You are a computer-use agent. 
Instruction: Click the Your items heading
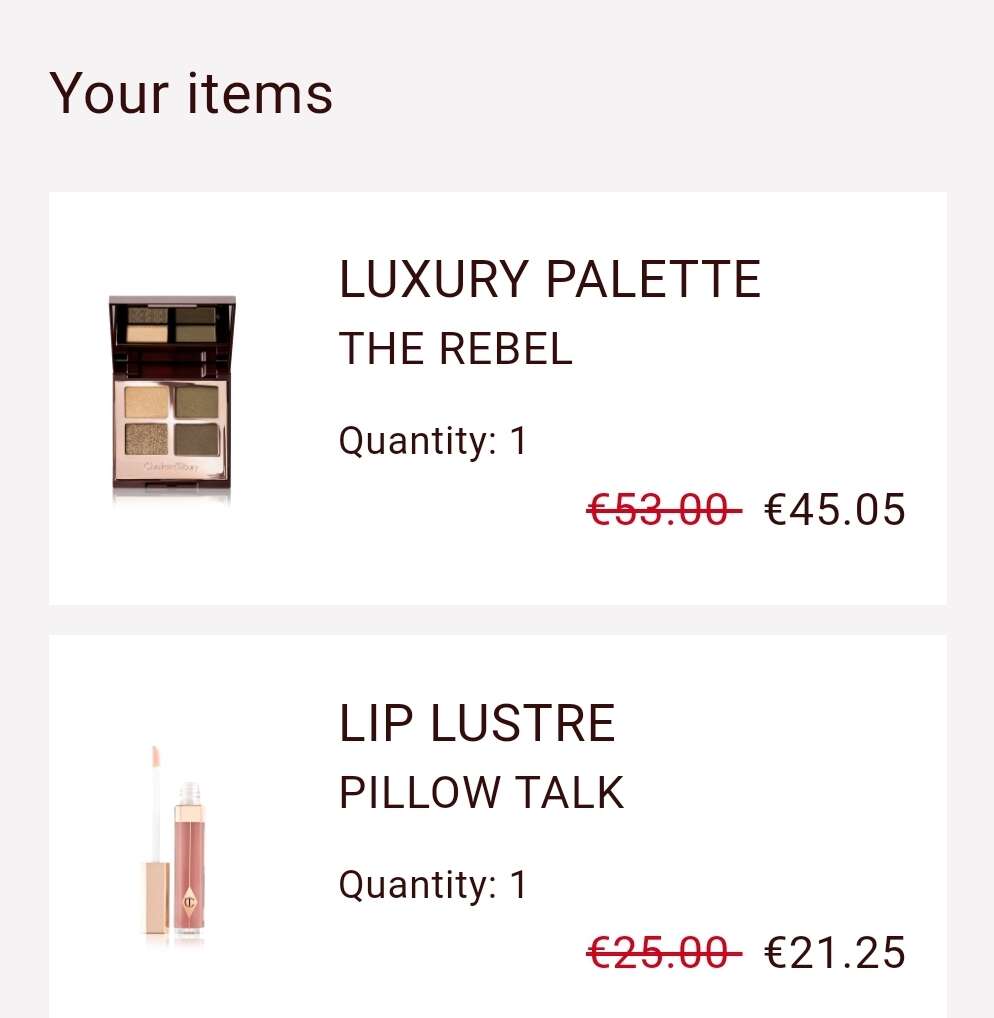click(191, 93)
